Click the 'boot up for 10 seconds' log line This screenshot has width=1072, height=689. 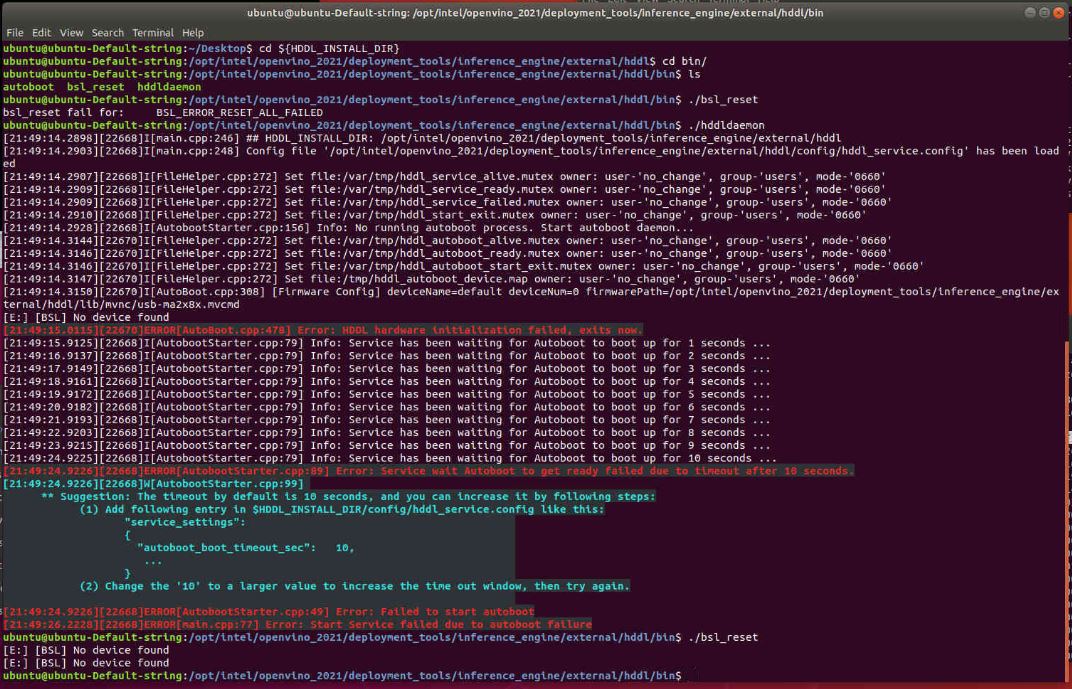coord(390,458)
